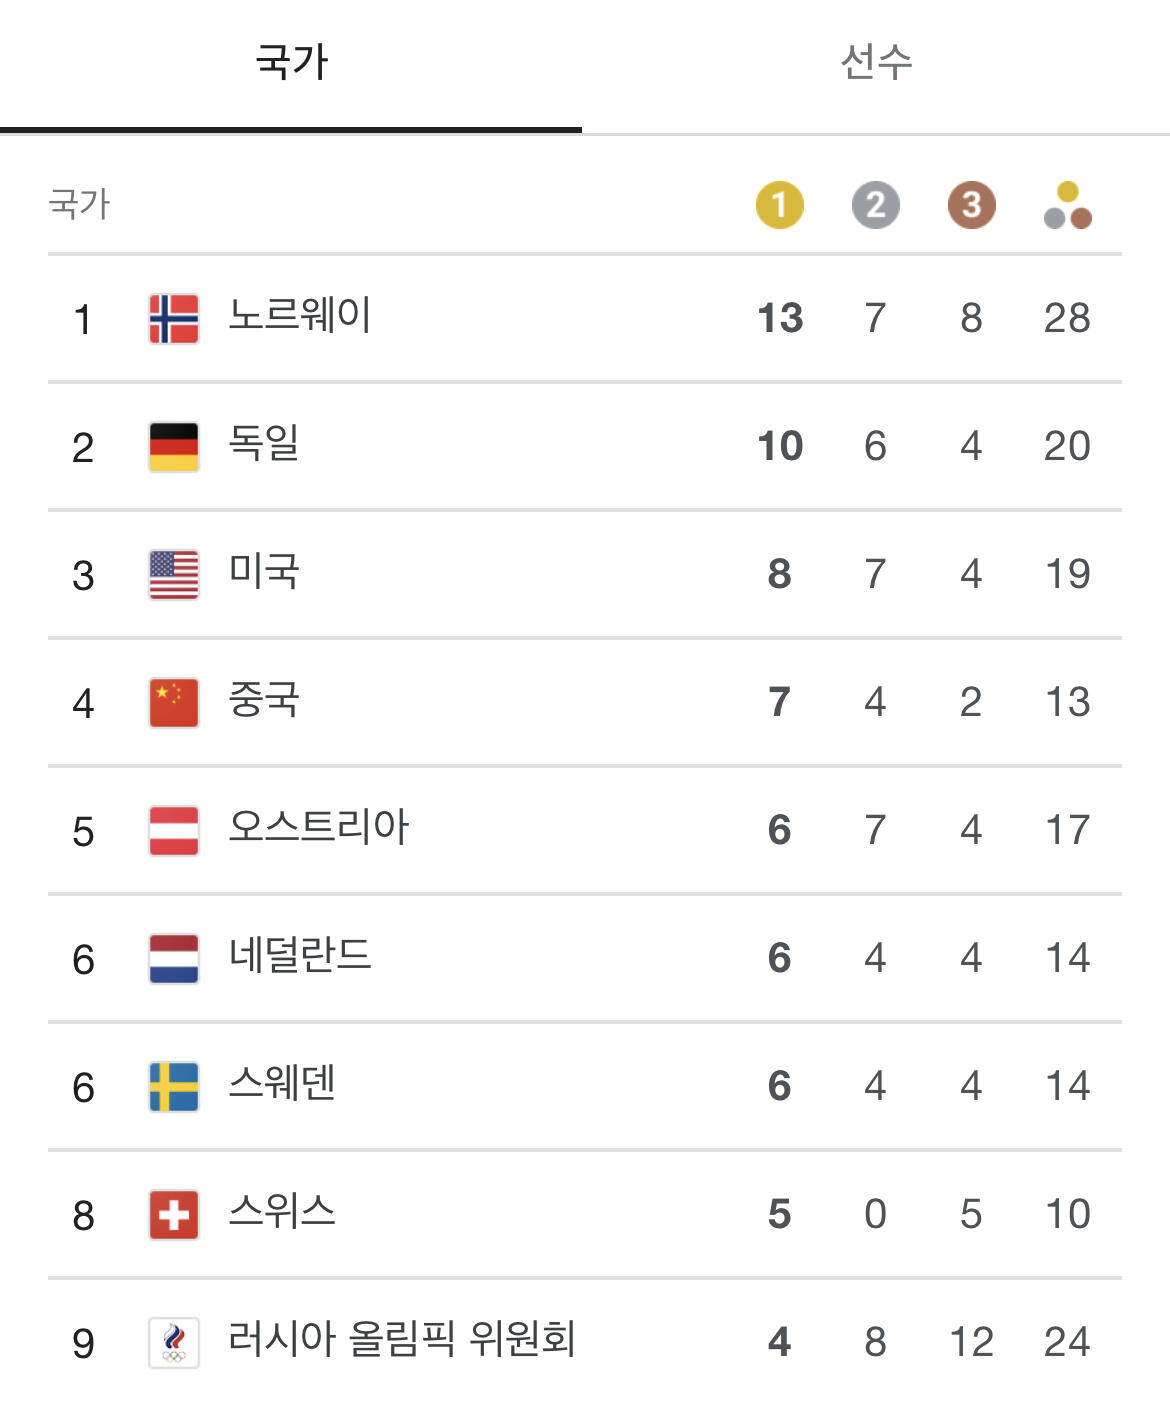Click the bronze medal column icon

[x=971, y=205]
